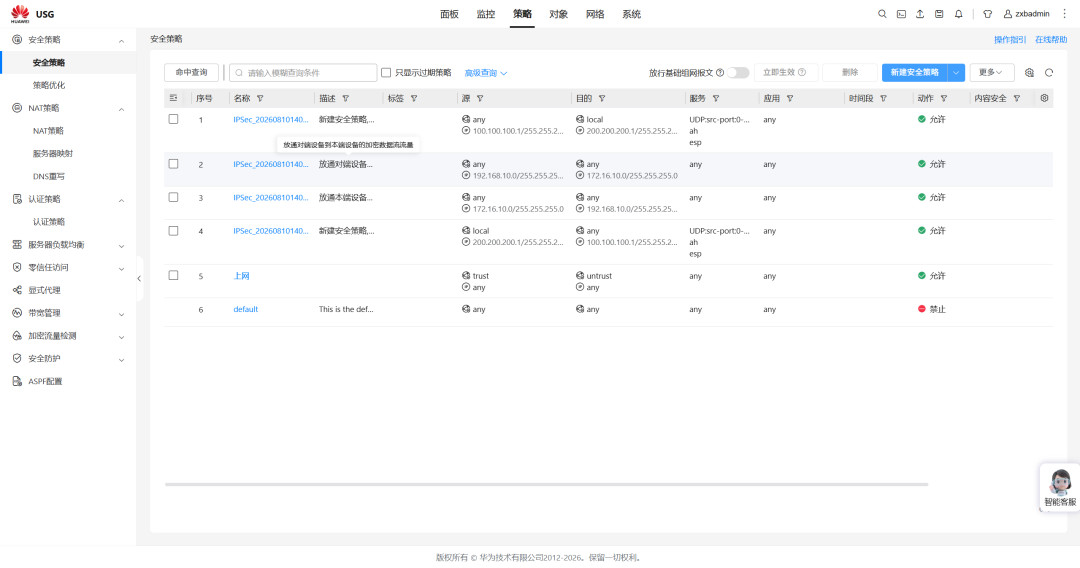Open the 操作指引 link
1080x568 pixels.
(x=1010, y=40)
